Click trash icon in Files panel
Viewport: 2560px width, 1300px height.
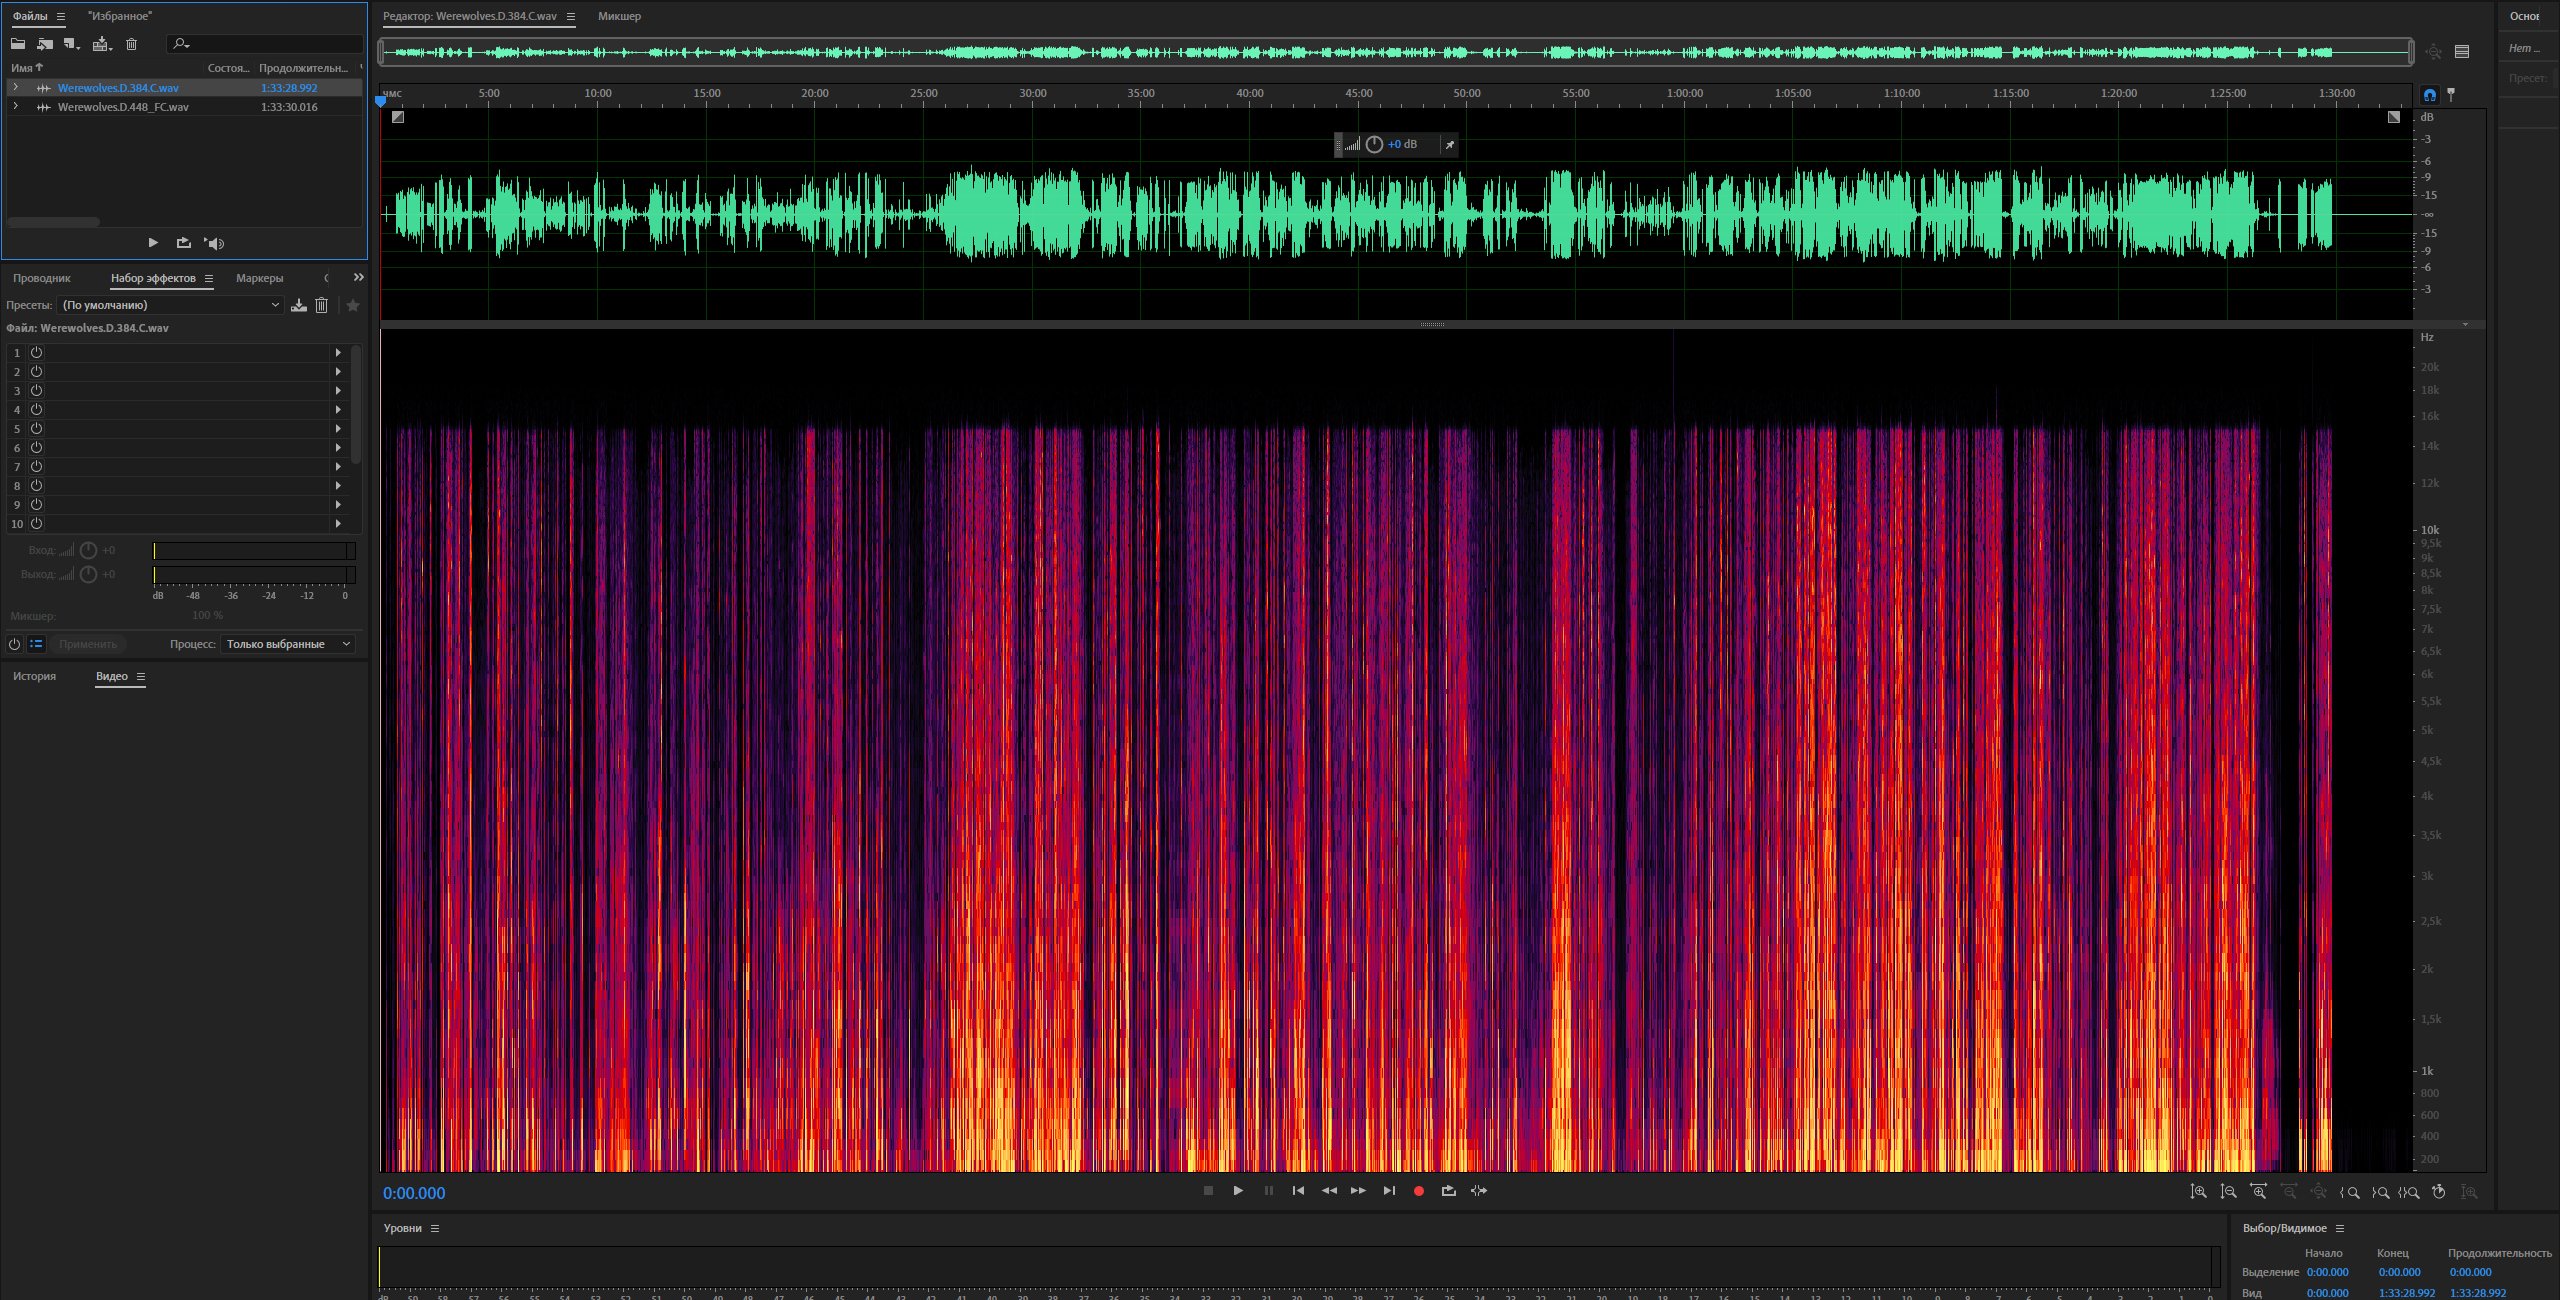pos(131,44)
